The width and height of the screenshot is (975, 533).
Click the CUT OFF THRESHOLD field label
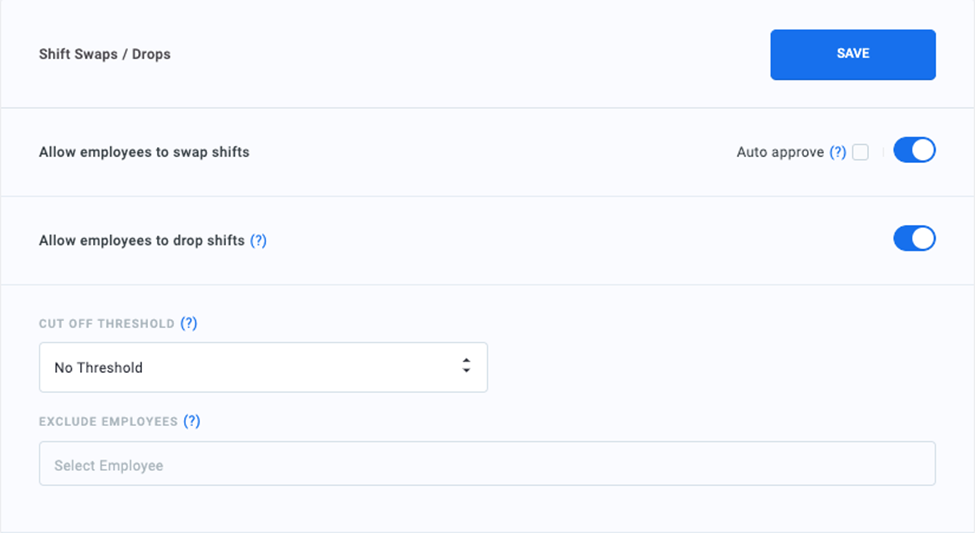click(107, 324)
